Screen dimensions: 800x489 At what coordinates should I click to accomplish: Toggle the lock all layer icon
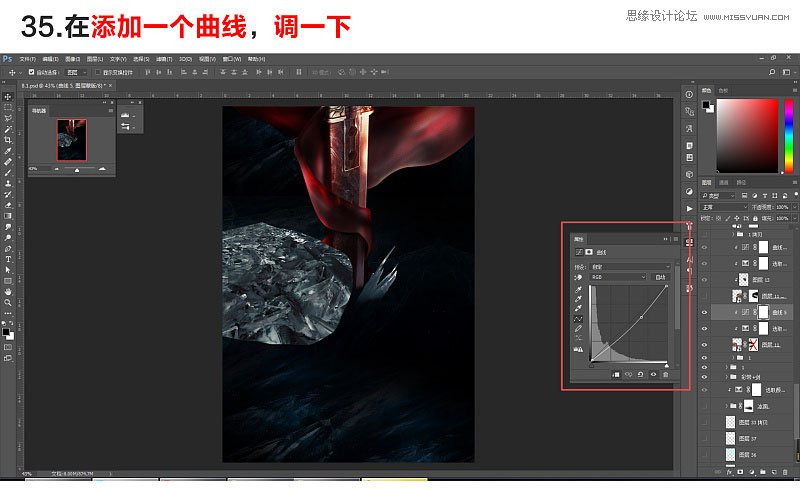click(753, 218)
